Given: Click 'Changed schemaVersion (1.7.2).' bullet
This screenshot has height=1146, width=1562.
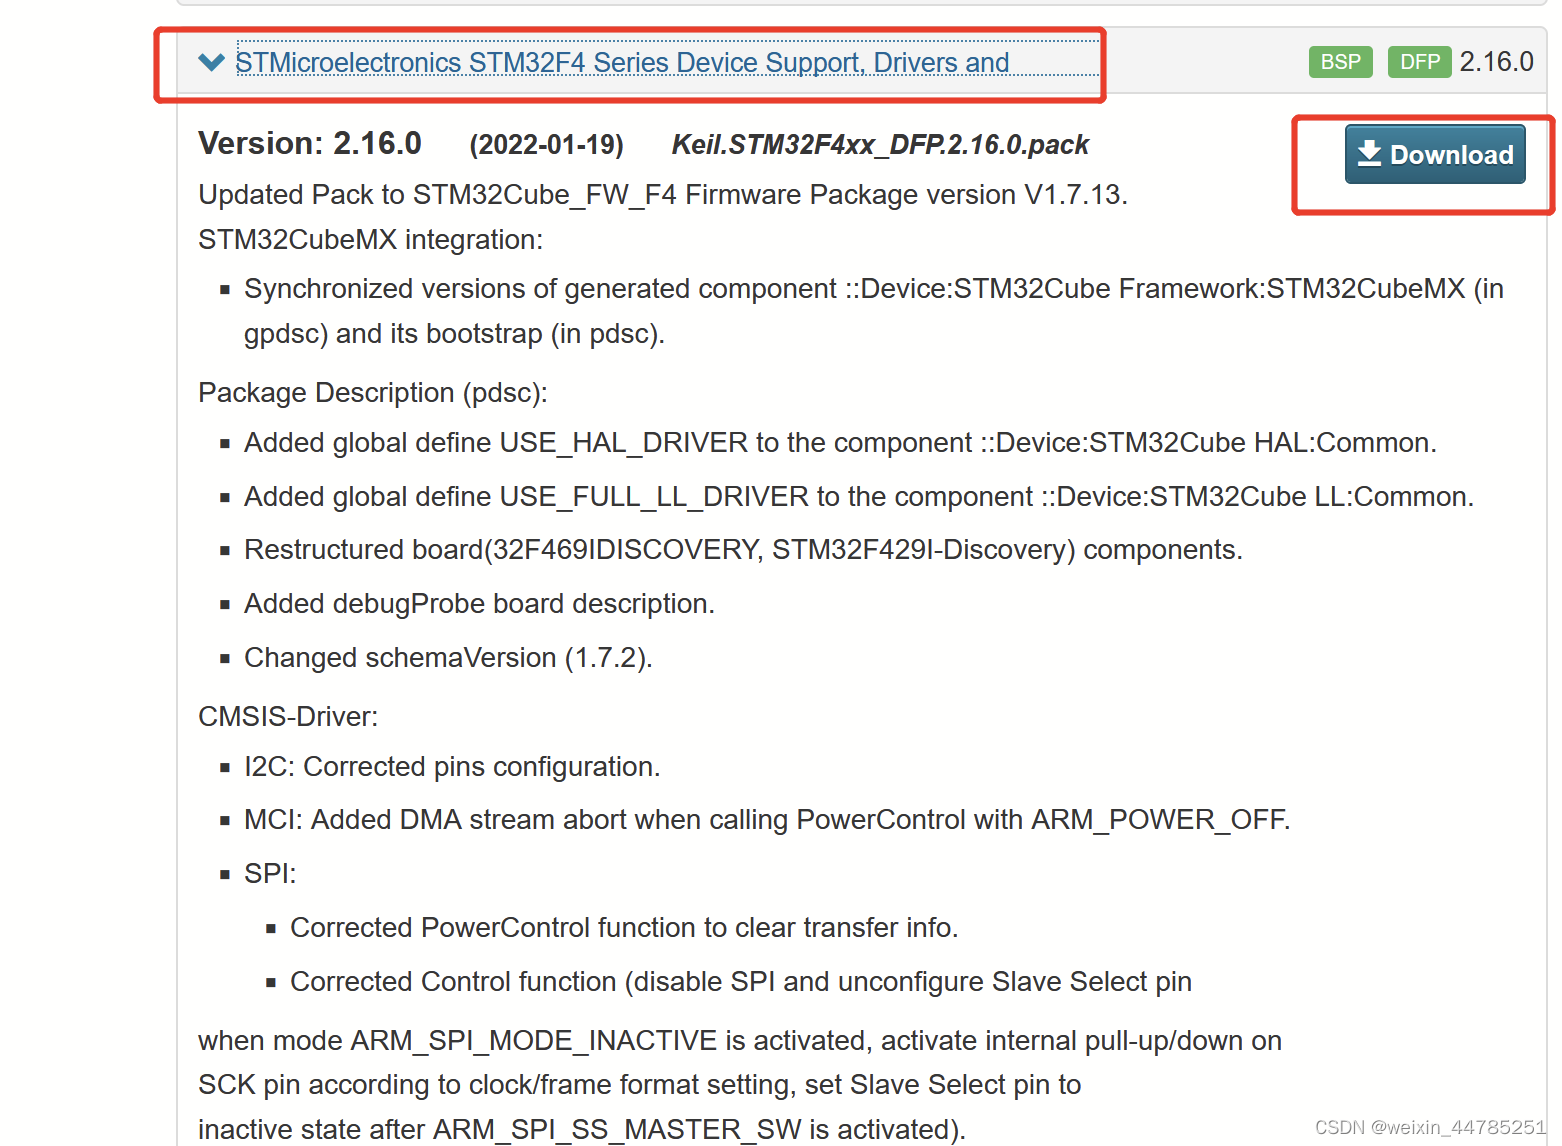Looking at the screenshot, I should coord(448,658).
